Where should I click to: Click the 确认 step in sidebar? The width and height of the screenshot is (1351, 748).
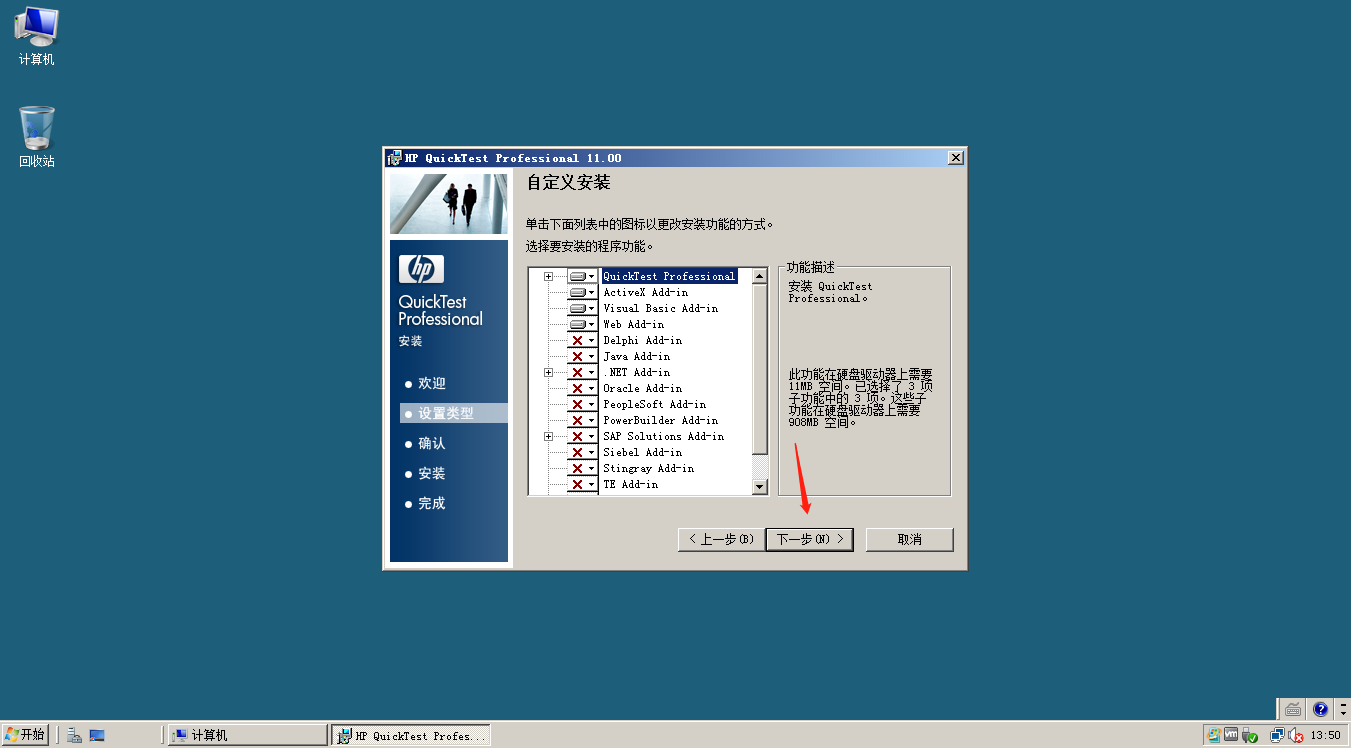(x=432, y=444)
